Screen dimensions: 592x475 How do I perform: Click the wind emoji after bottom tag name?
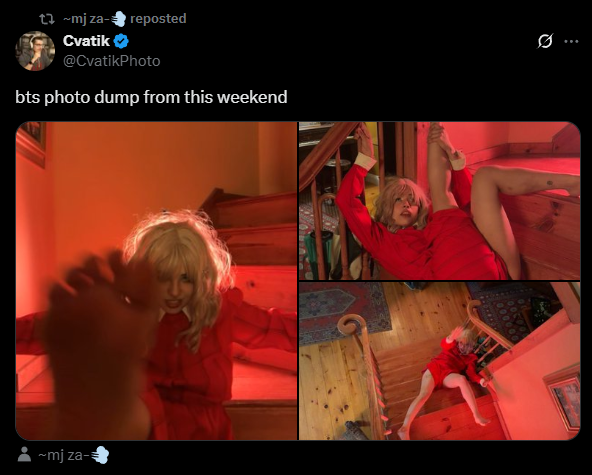coord(100,455)
